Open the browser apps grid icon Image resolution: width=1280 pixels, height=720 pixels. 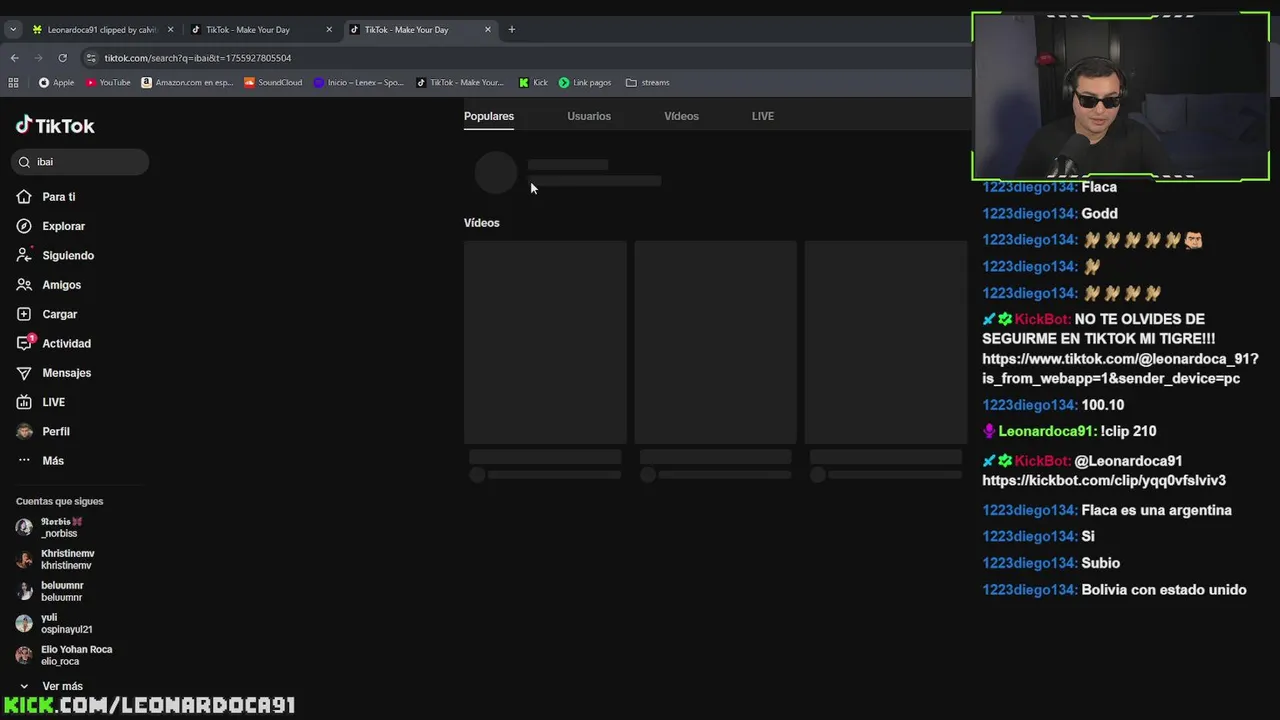tap(13, 82)
